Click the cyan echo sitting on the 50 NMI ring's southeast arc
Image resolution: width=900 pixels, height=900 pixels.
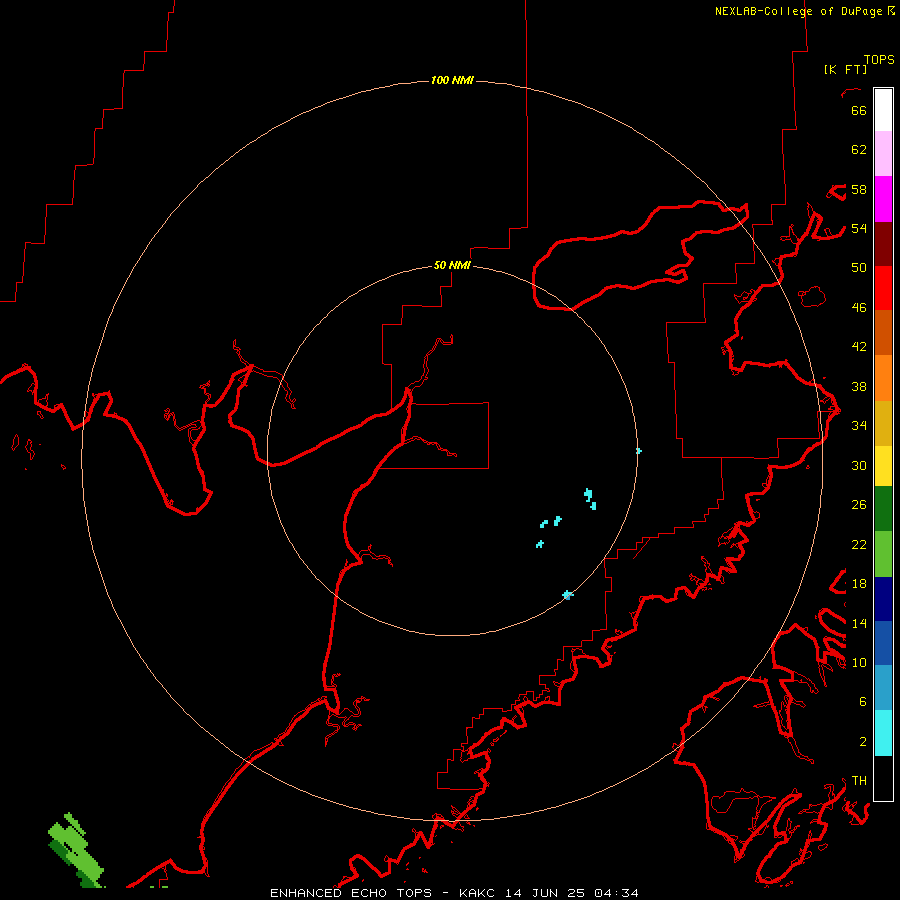tap(568, 595)
